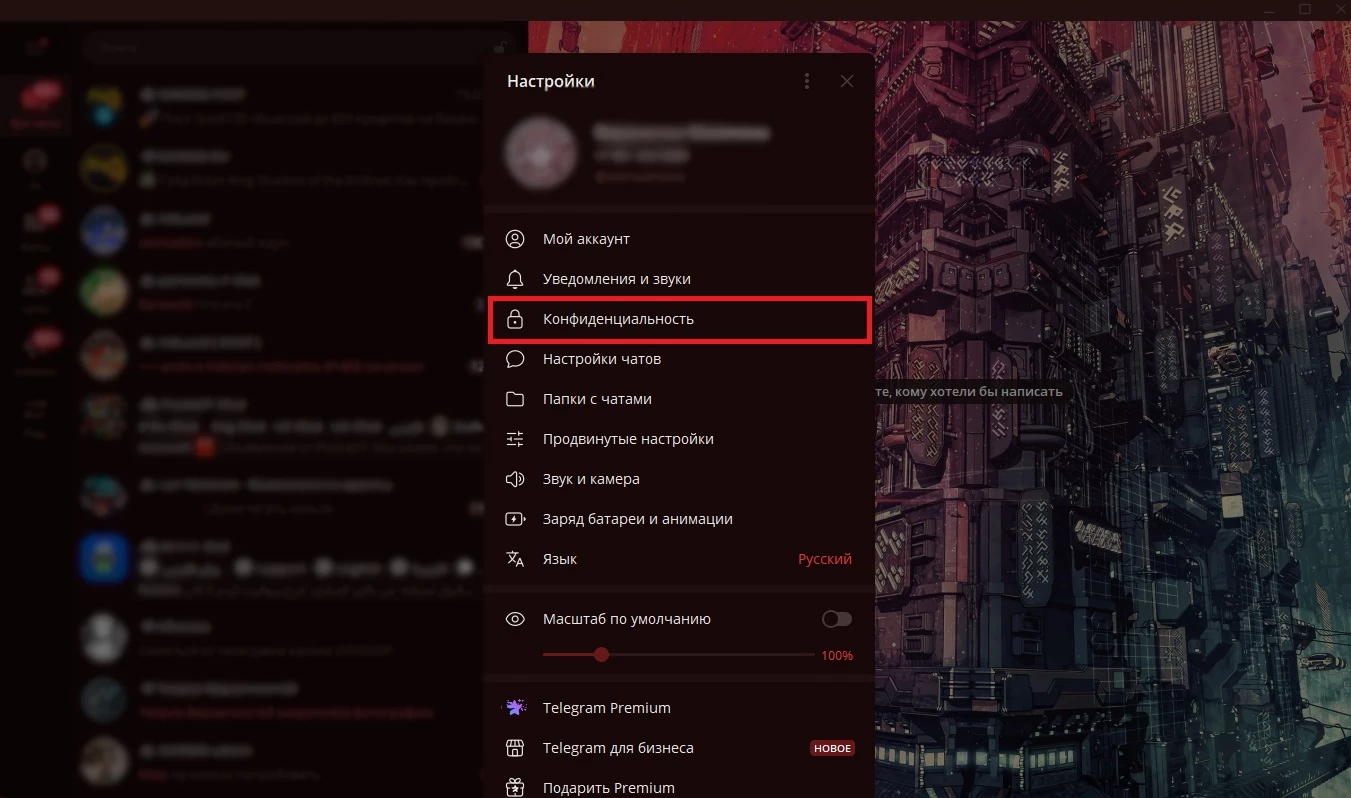Open the Язык language setting row

coord(679,559)
